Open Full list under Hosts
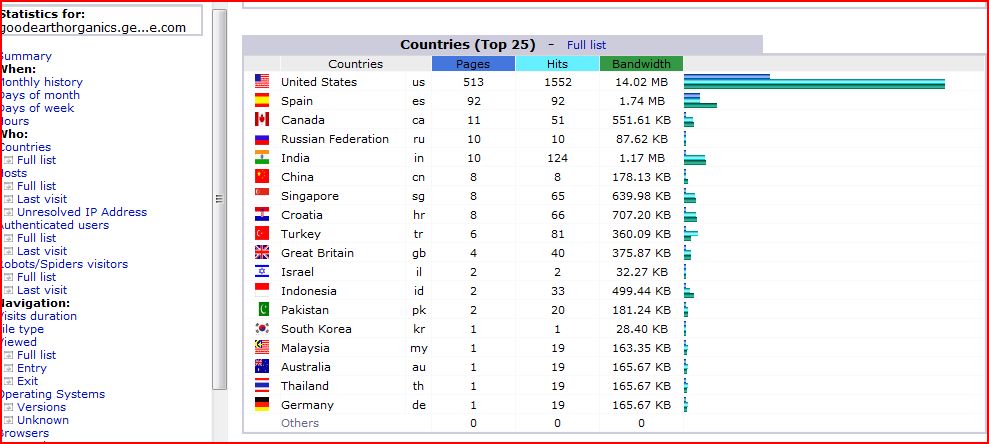This screenshot has width=989, height=444. pyautogui.click(x=37, y=186)
